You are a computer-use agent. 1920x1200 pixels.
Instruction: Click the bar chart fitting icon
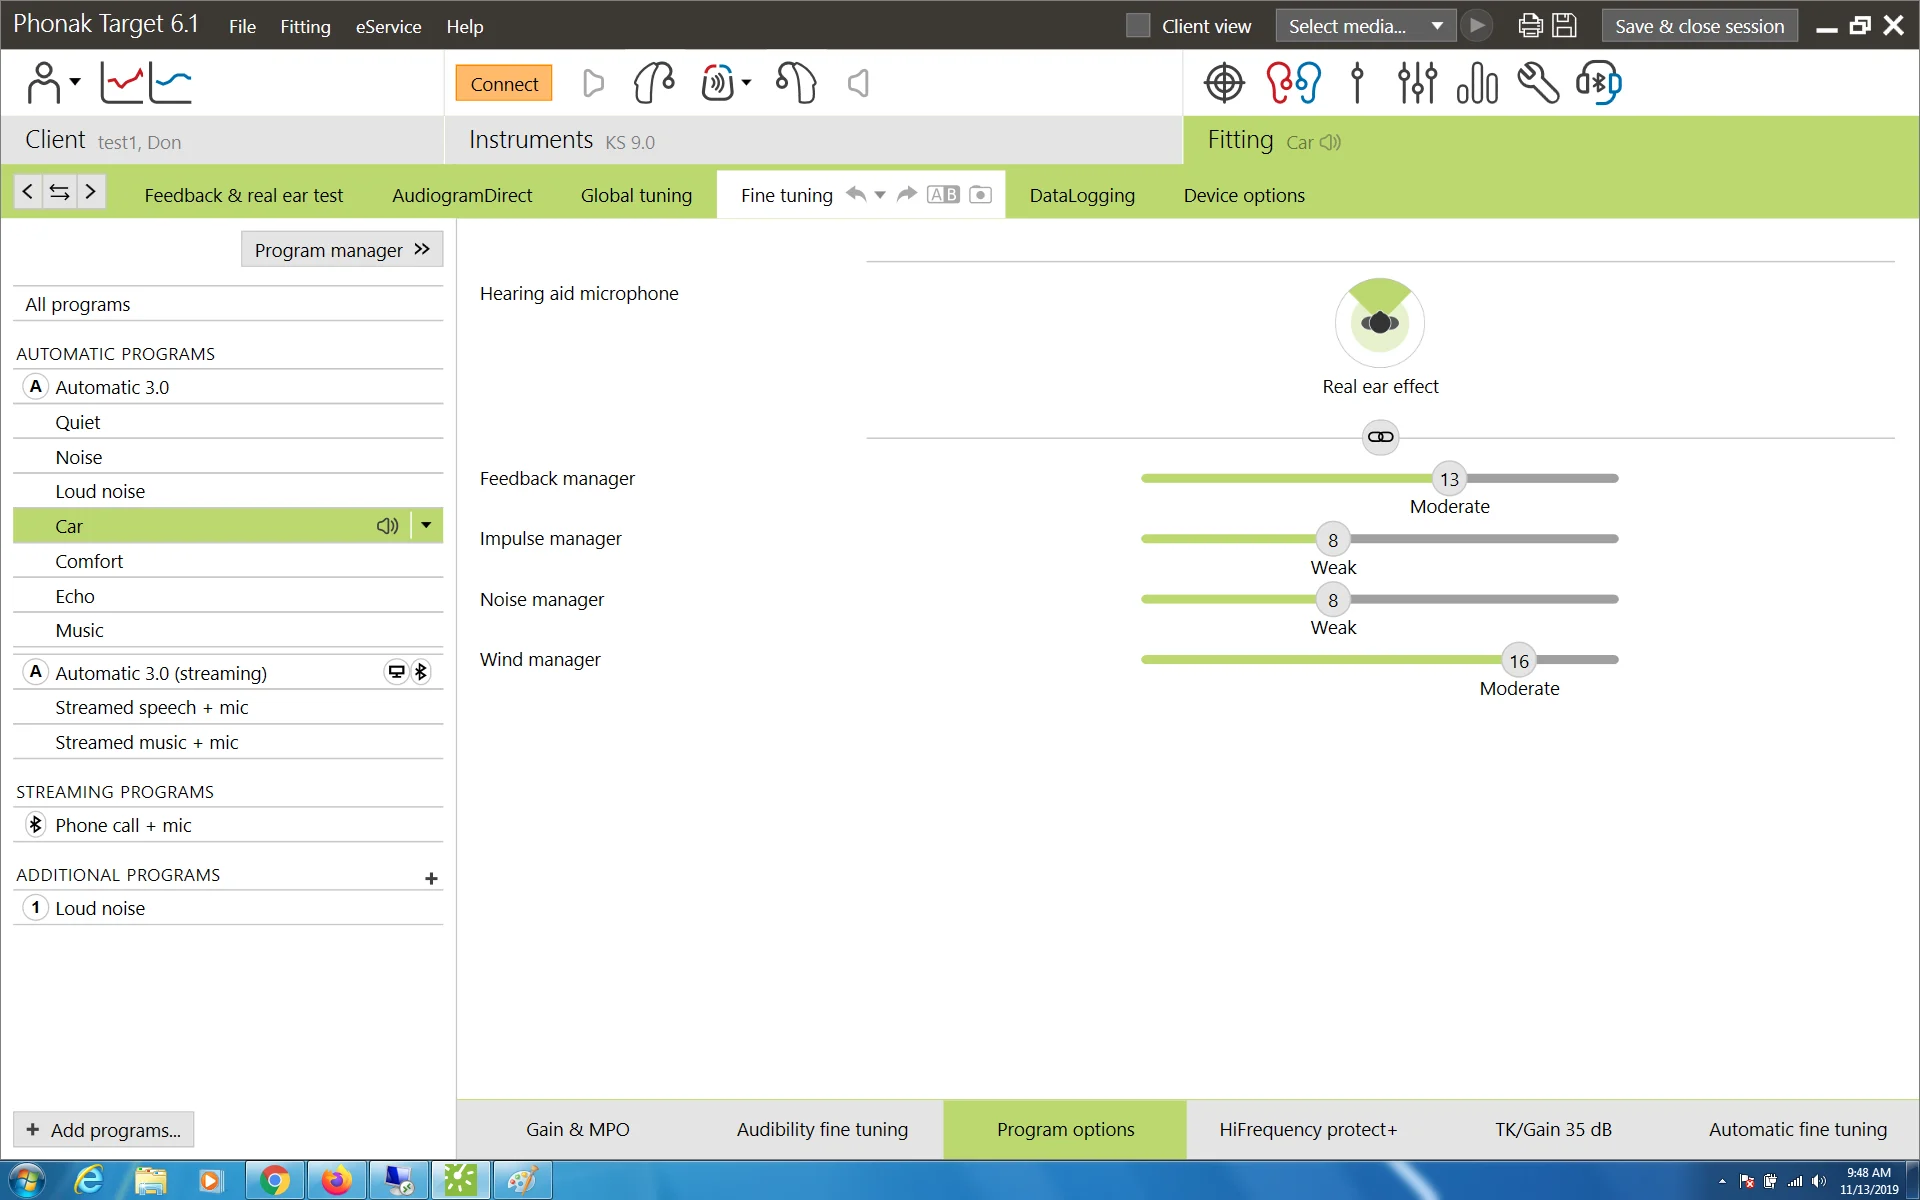point(1477,83)
